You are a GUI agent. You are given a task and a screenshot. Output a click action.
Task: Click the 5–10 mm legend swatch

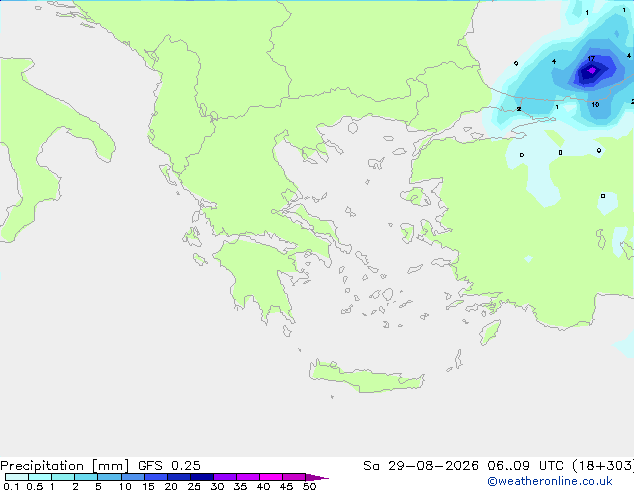point(109,477)
